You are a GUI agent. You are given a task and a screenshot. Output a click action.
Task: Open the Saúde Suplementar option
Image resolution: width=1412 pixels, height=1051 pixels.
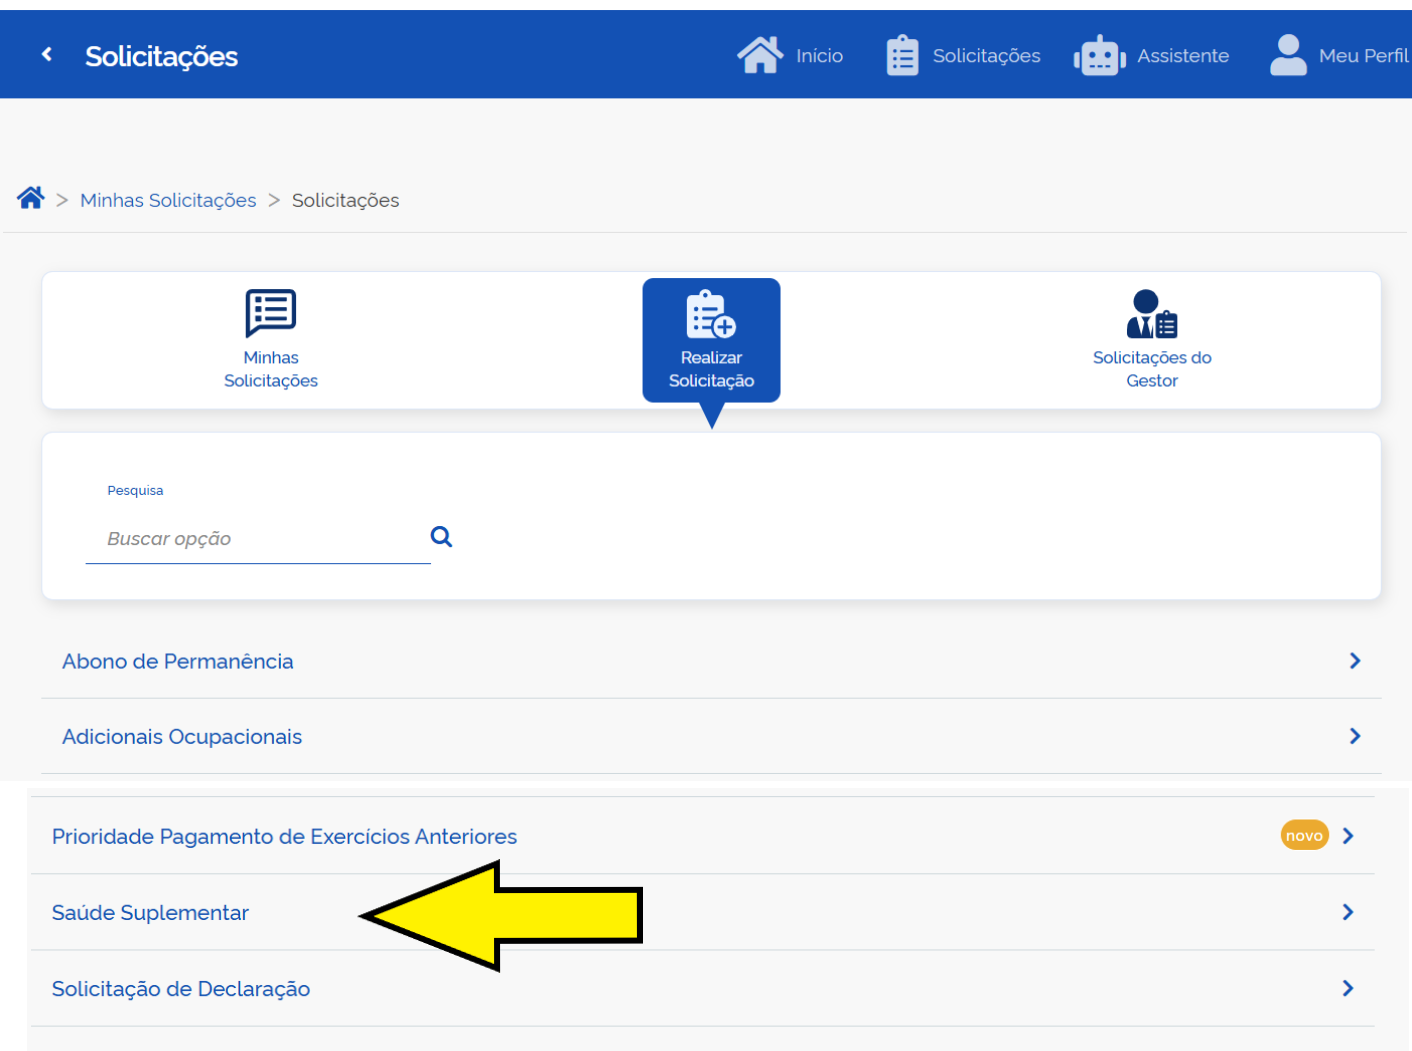[151, 912]
